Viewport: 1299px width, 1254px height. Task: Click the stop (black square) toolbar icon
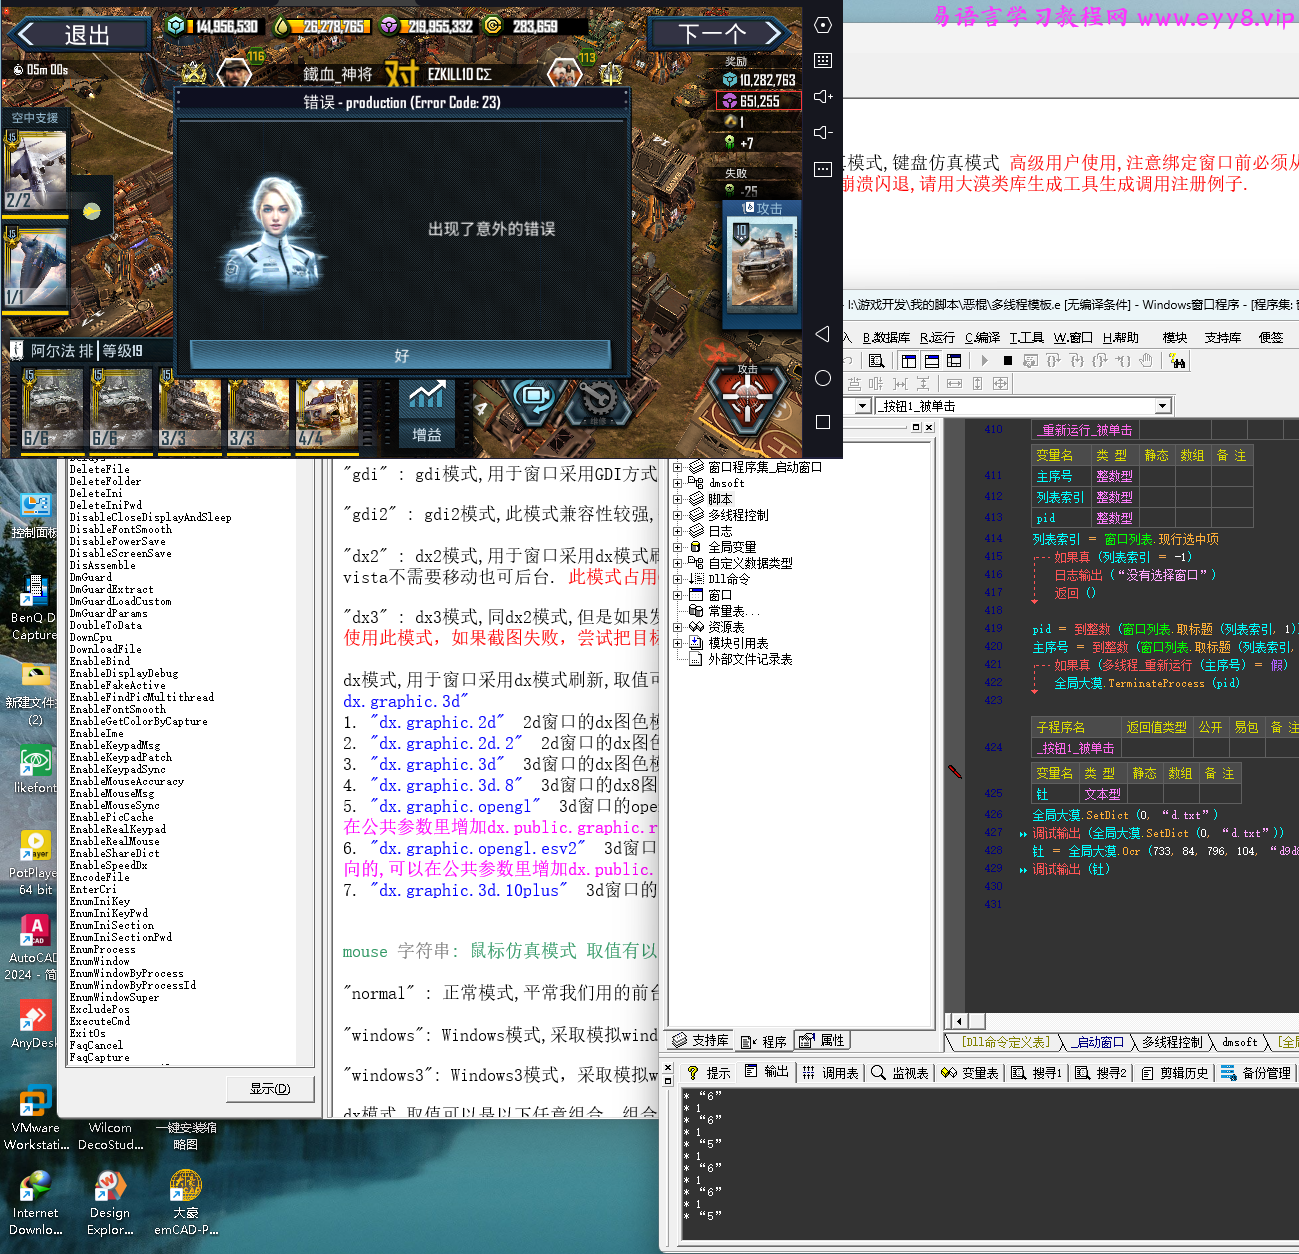[x=1008, y=360]
